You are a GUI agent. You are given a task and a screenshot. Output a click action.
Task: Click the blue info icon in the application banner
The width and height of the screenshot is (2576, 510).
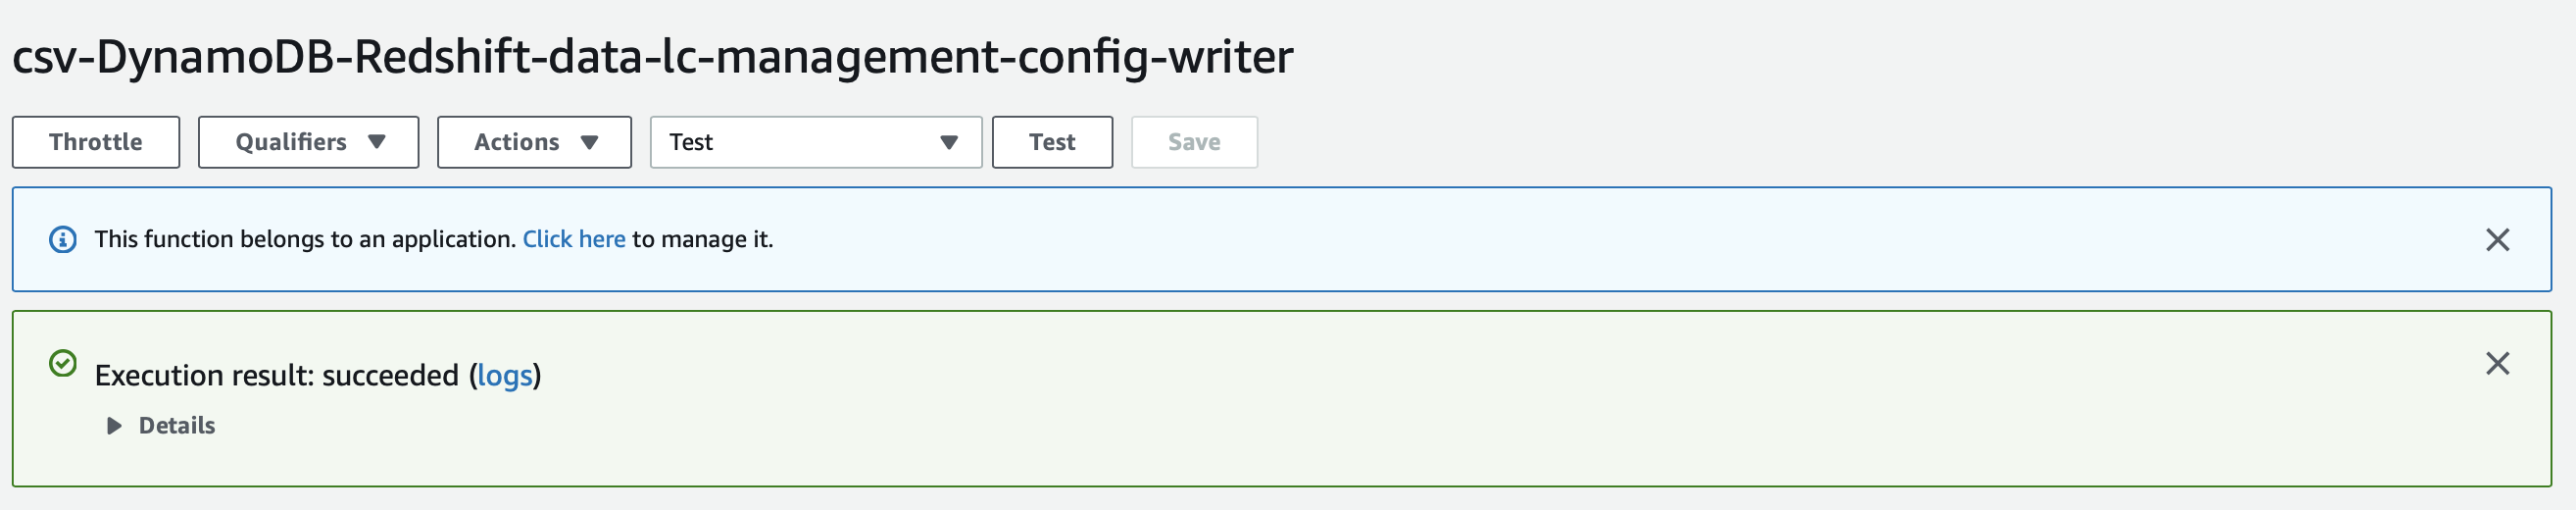tap(63, 240)
